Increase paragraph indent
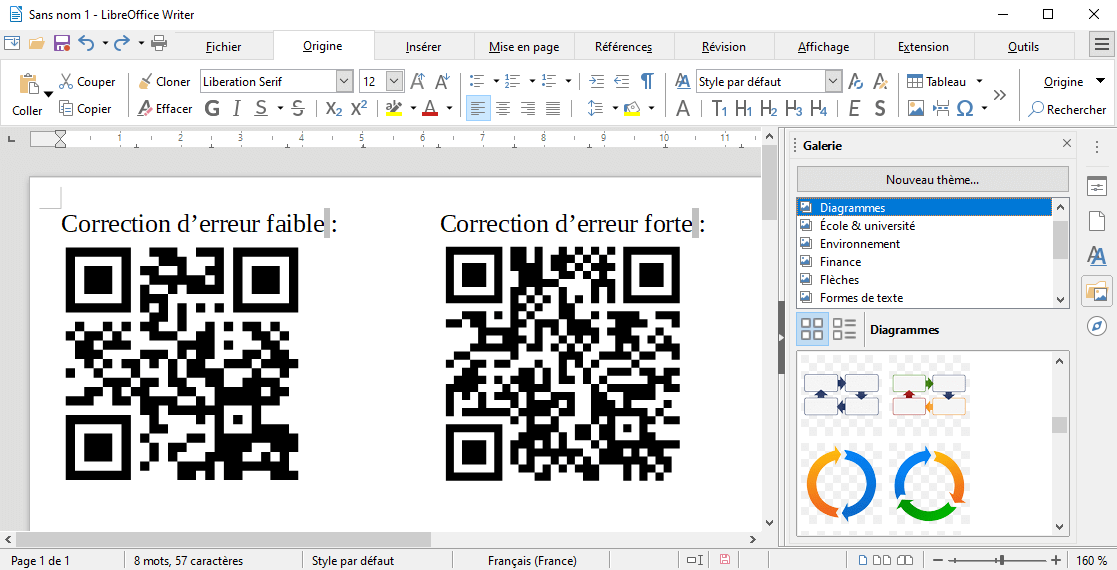The width and height of the screenshot is (1117, 570). point(597,81)
